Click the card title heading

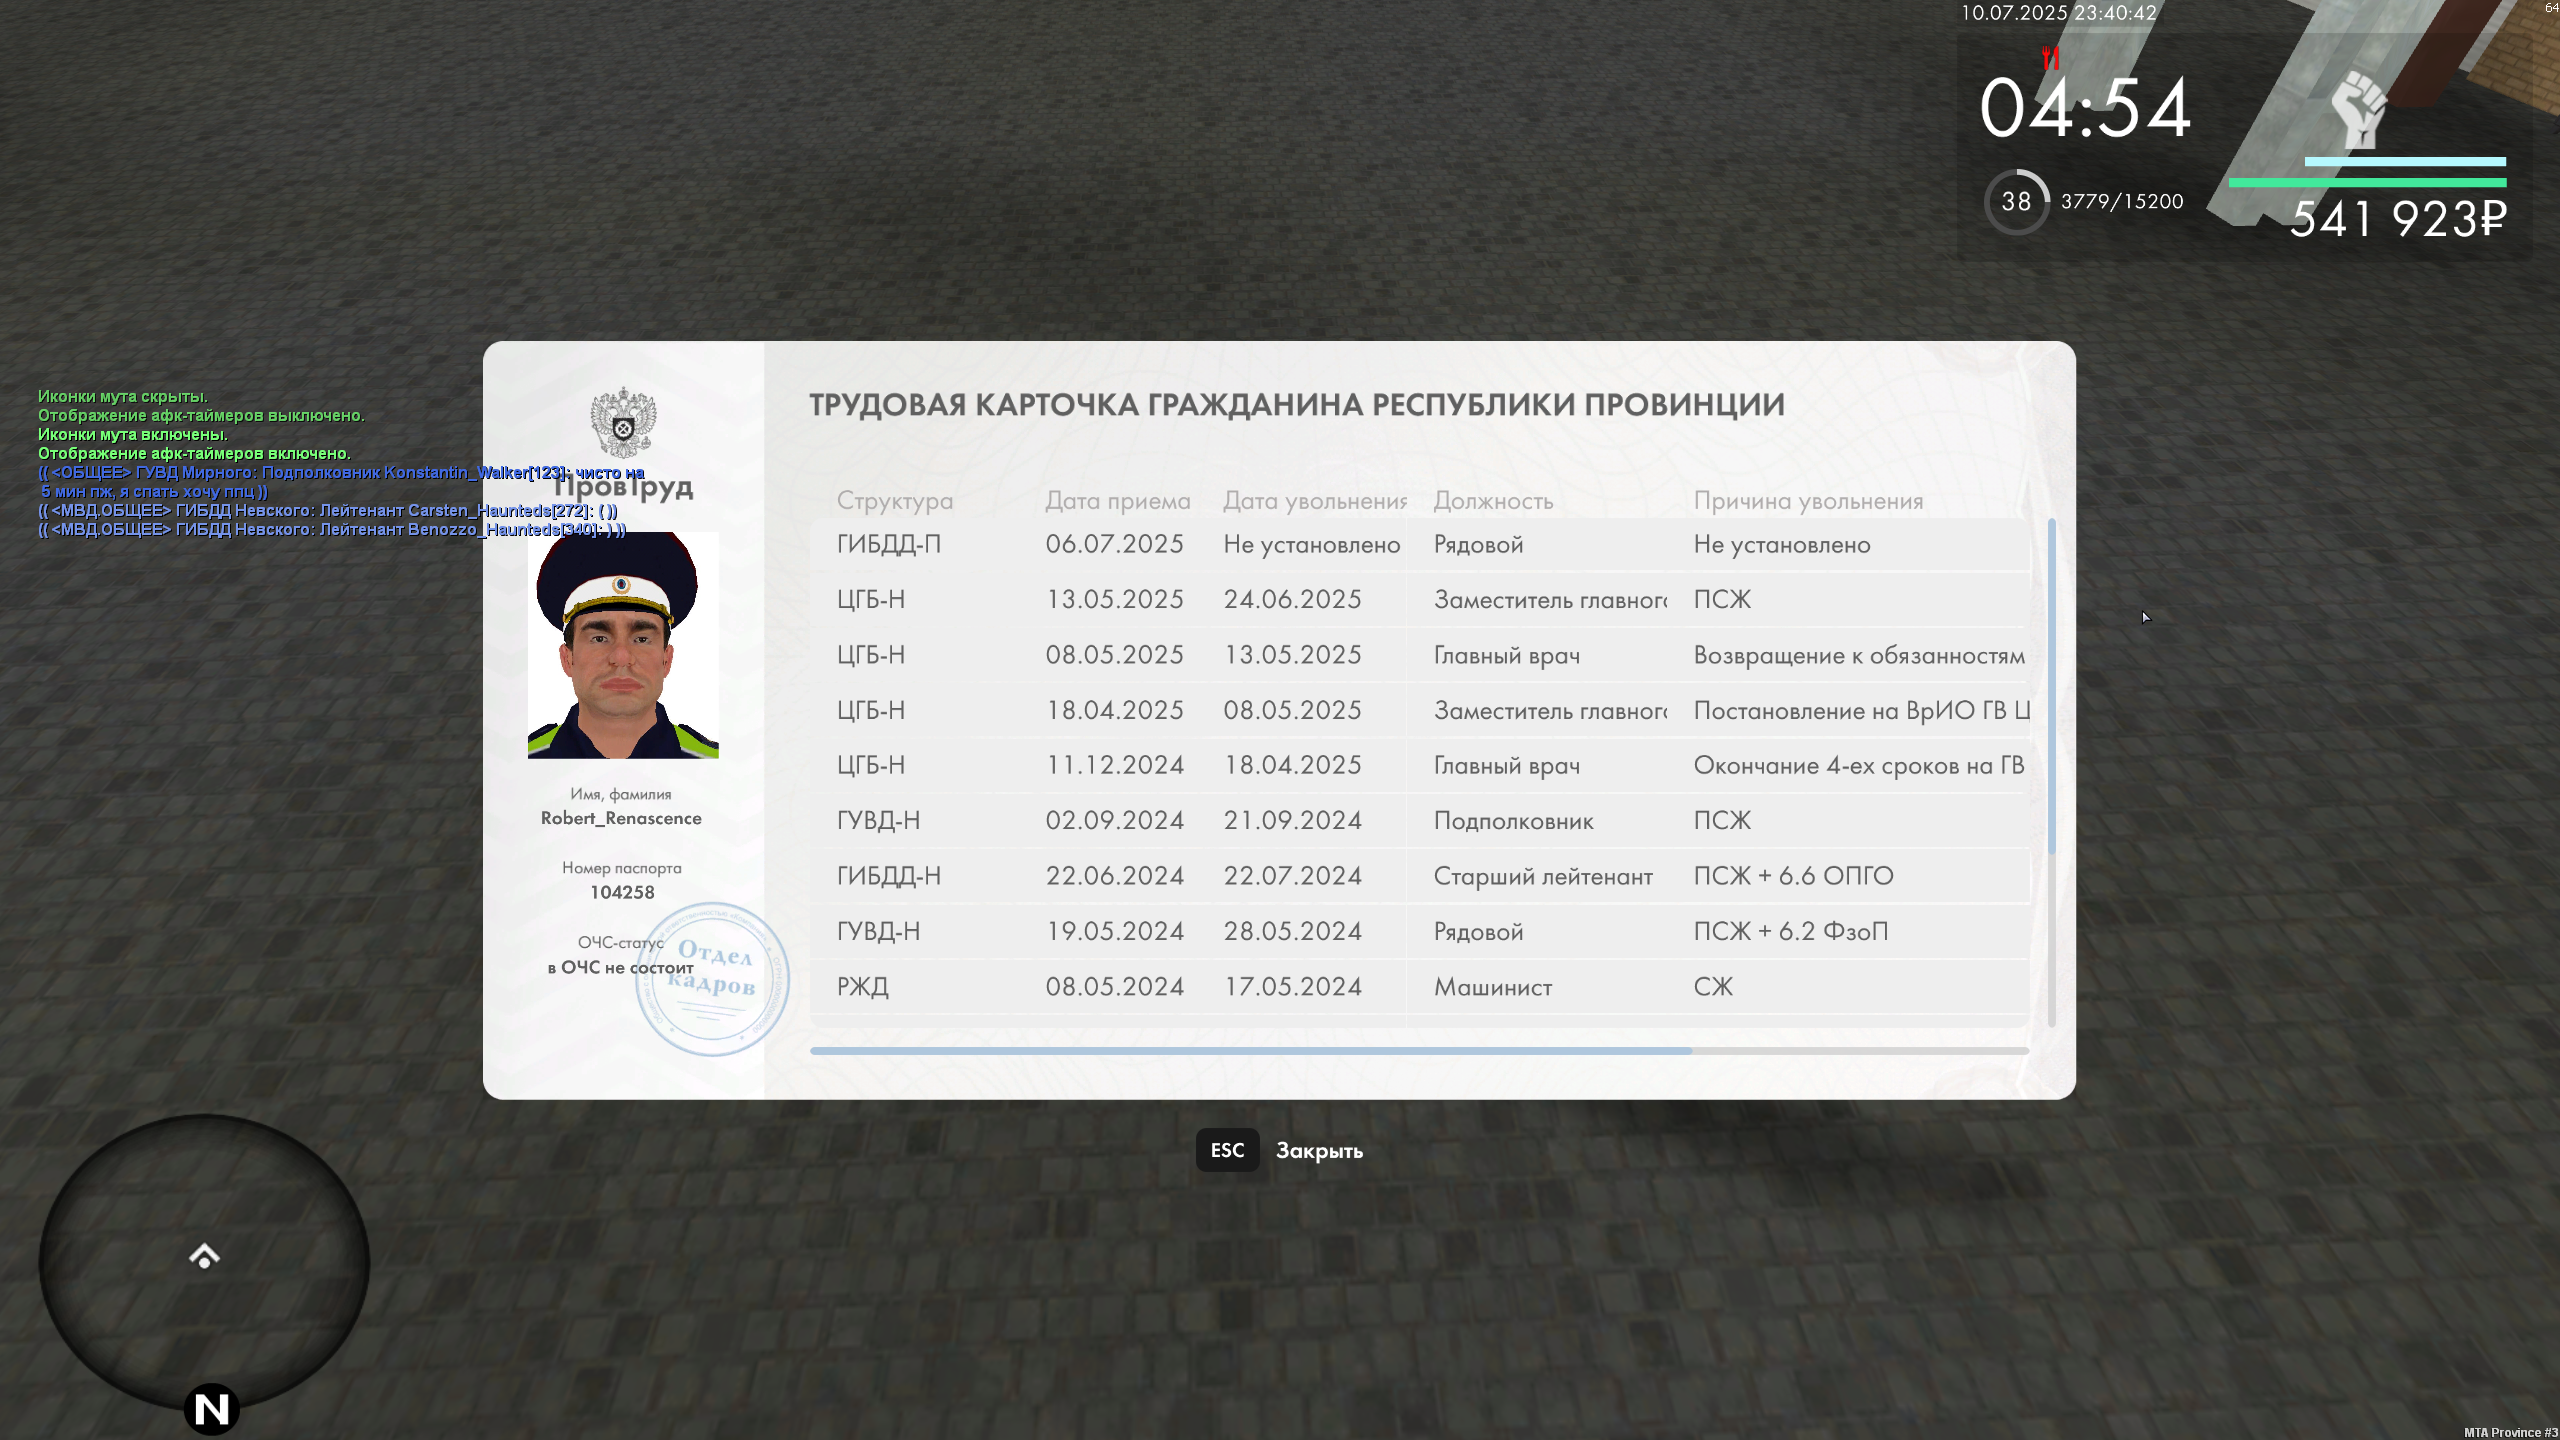point(1297,405)
